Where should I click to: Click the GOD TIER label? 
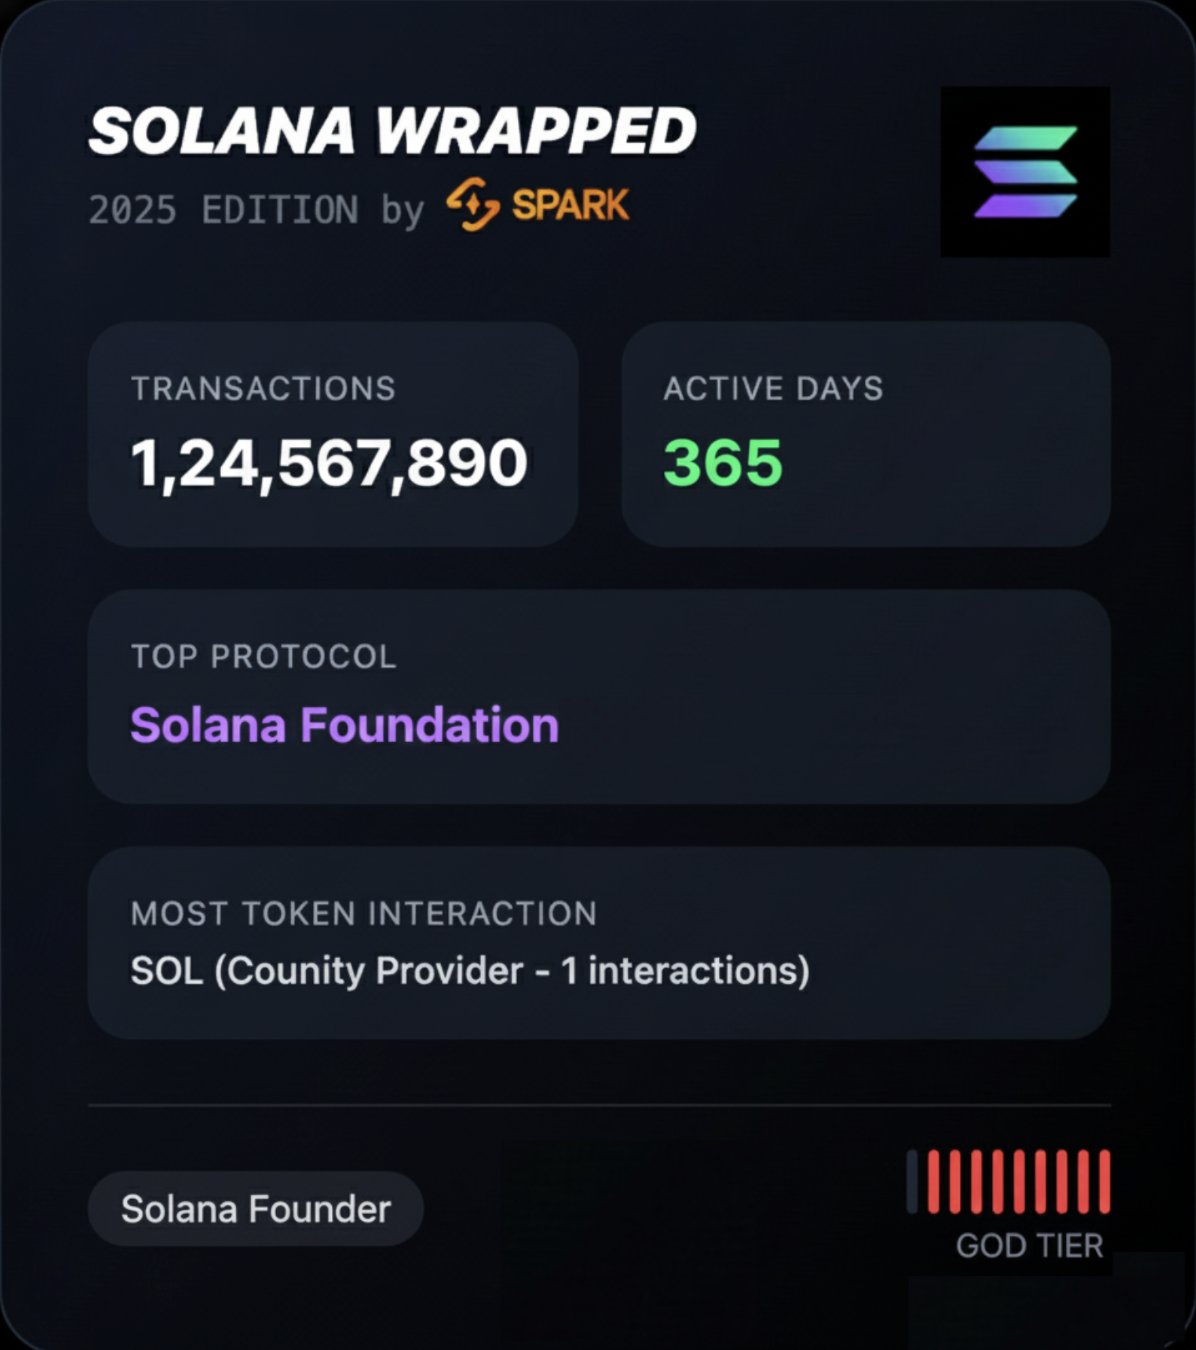pyautogui.click(x=1029, y=1246)
